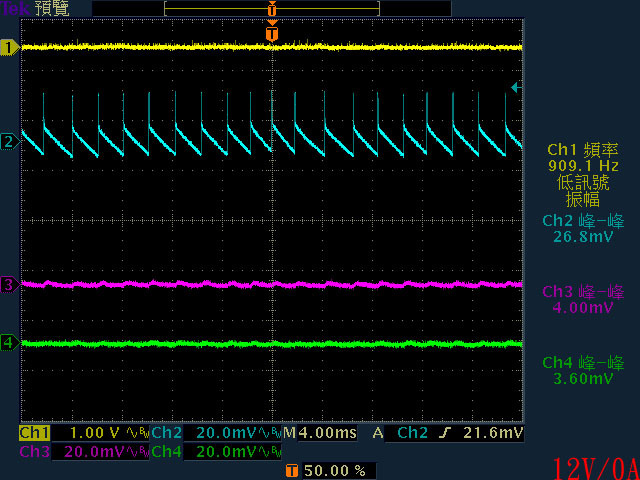The height and width of the screenshot is (480, 640).
Task: Click the Ch2 peak-to-peak 26.8mV value
Action: pos(583,236)
